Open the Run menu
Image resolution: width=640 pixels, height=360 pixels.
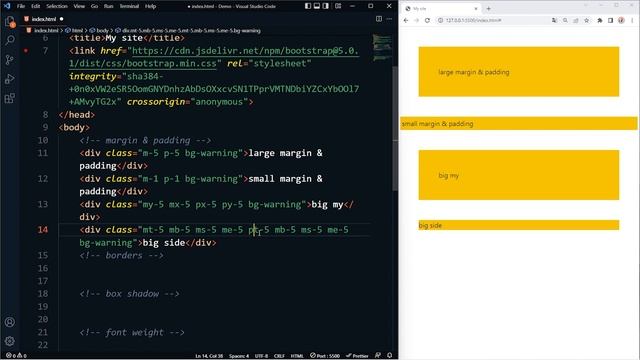pos(108,6)
